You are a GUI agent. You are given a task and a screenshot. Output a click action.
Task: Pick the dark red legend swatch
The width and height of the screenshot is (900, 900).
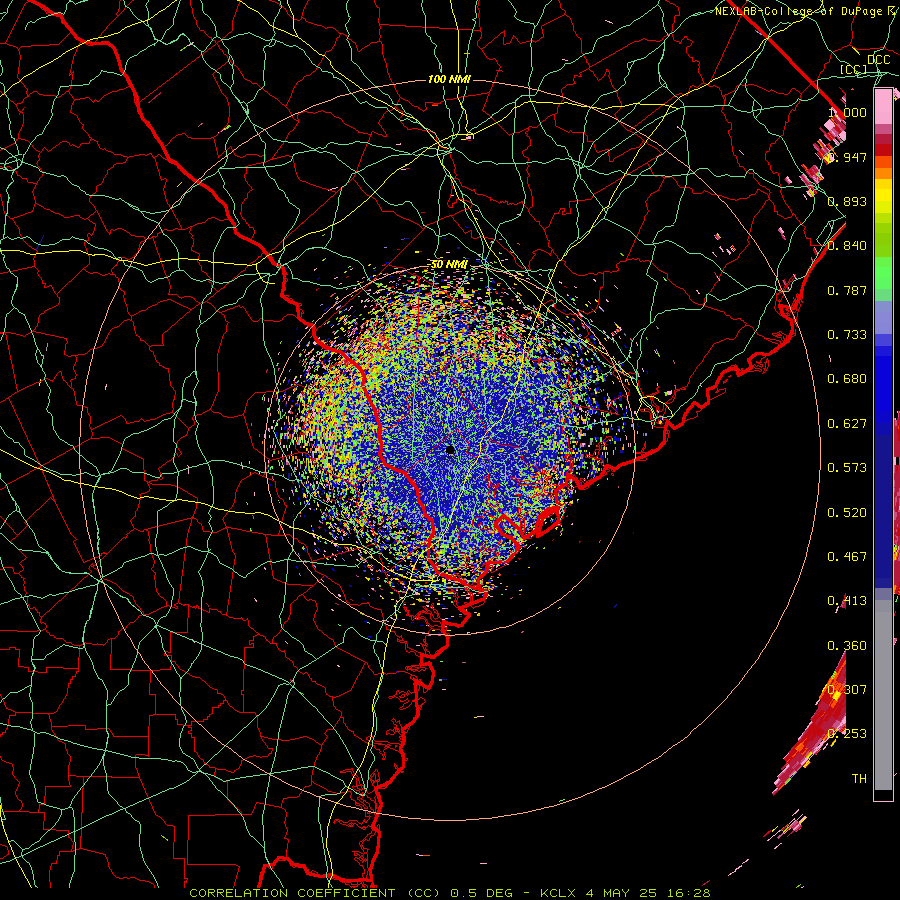point(883,150)
